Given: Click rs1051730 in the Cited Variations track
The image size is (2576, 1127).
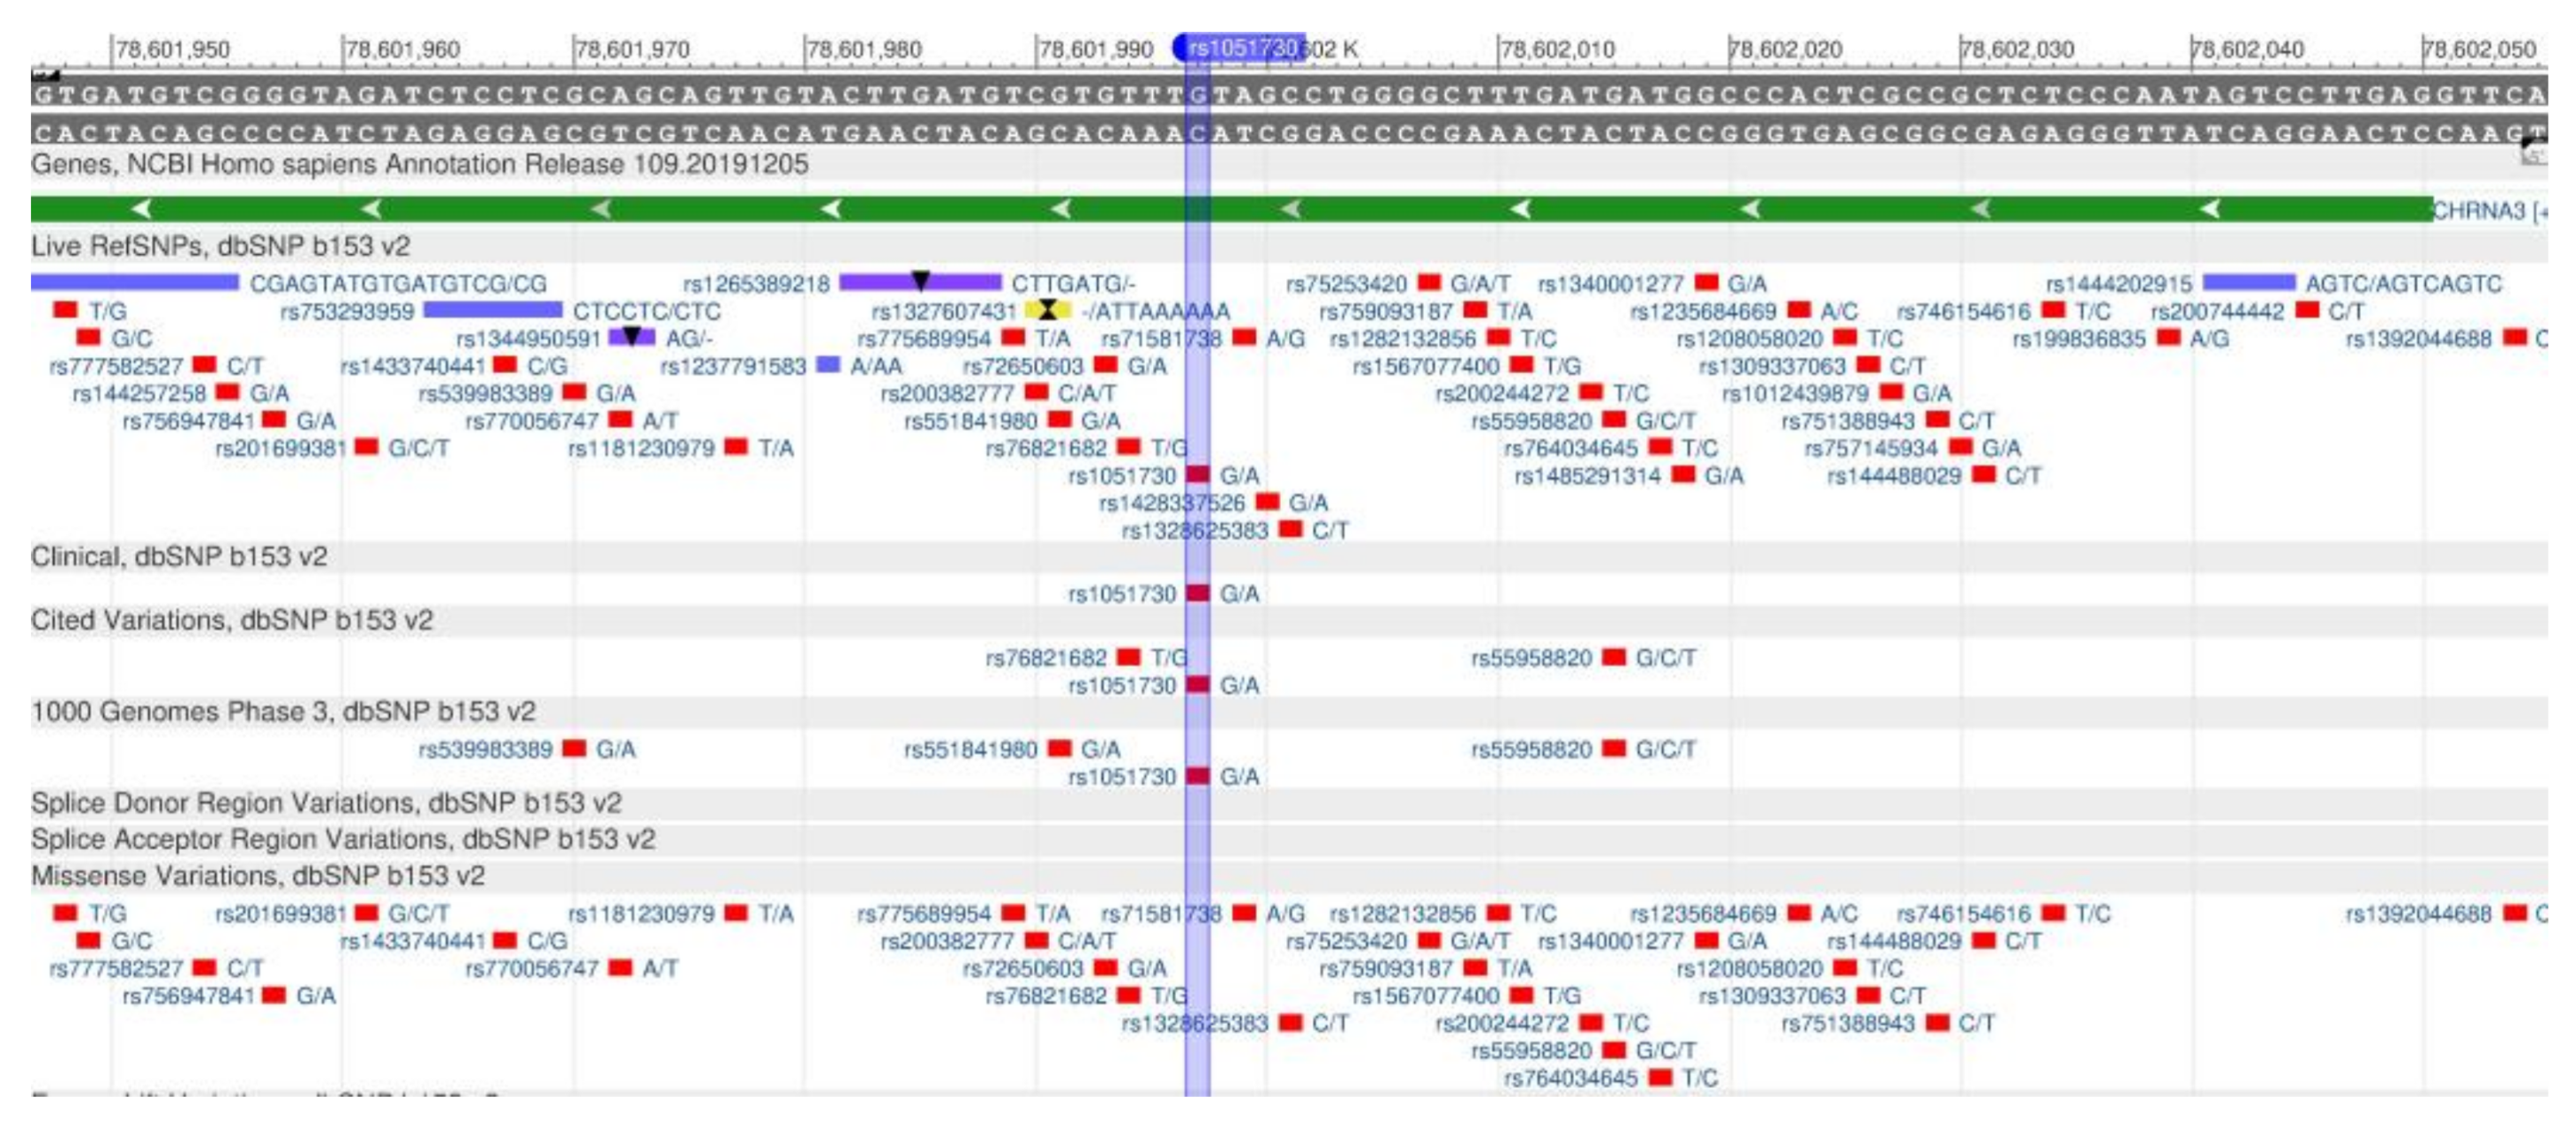Looking at the screenshot, I should (1122, 686).
